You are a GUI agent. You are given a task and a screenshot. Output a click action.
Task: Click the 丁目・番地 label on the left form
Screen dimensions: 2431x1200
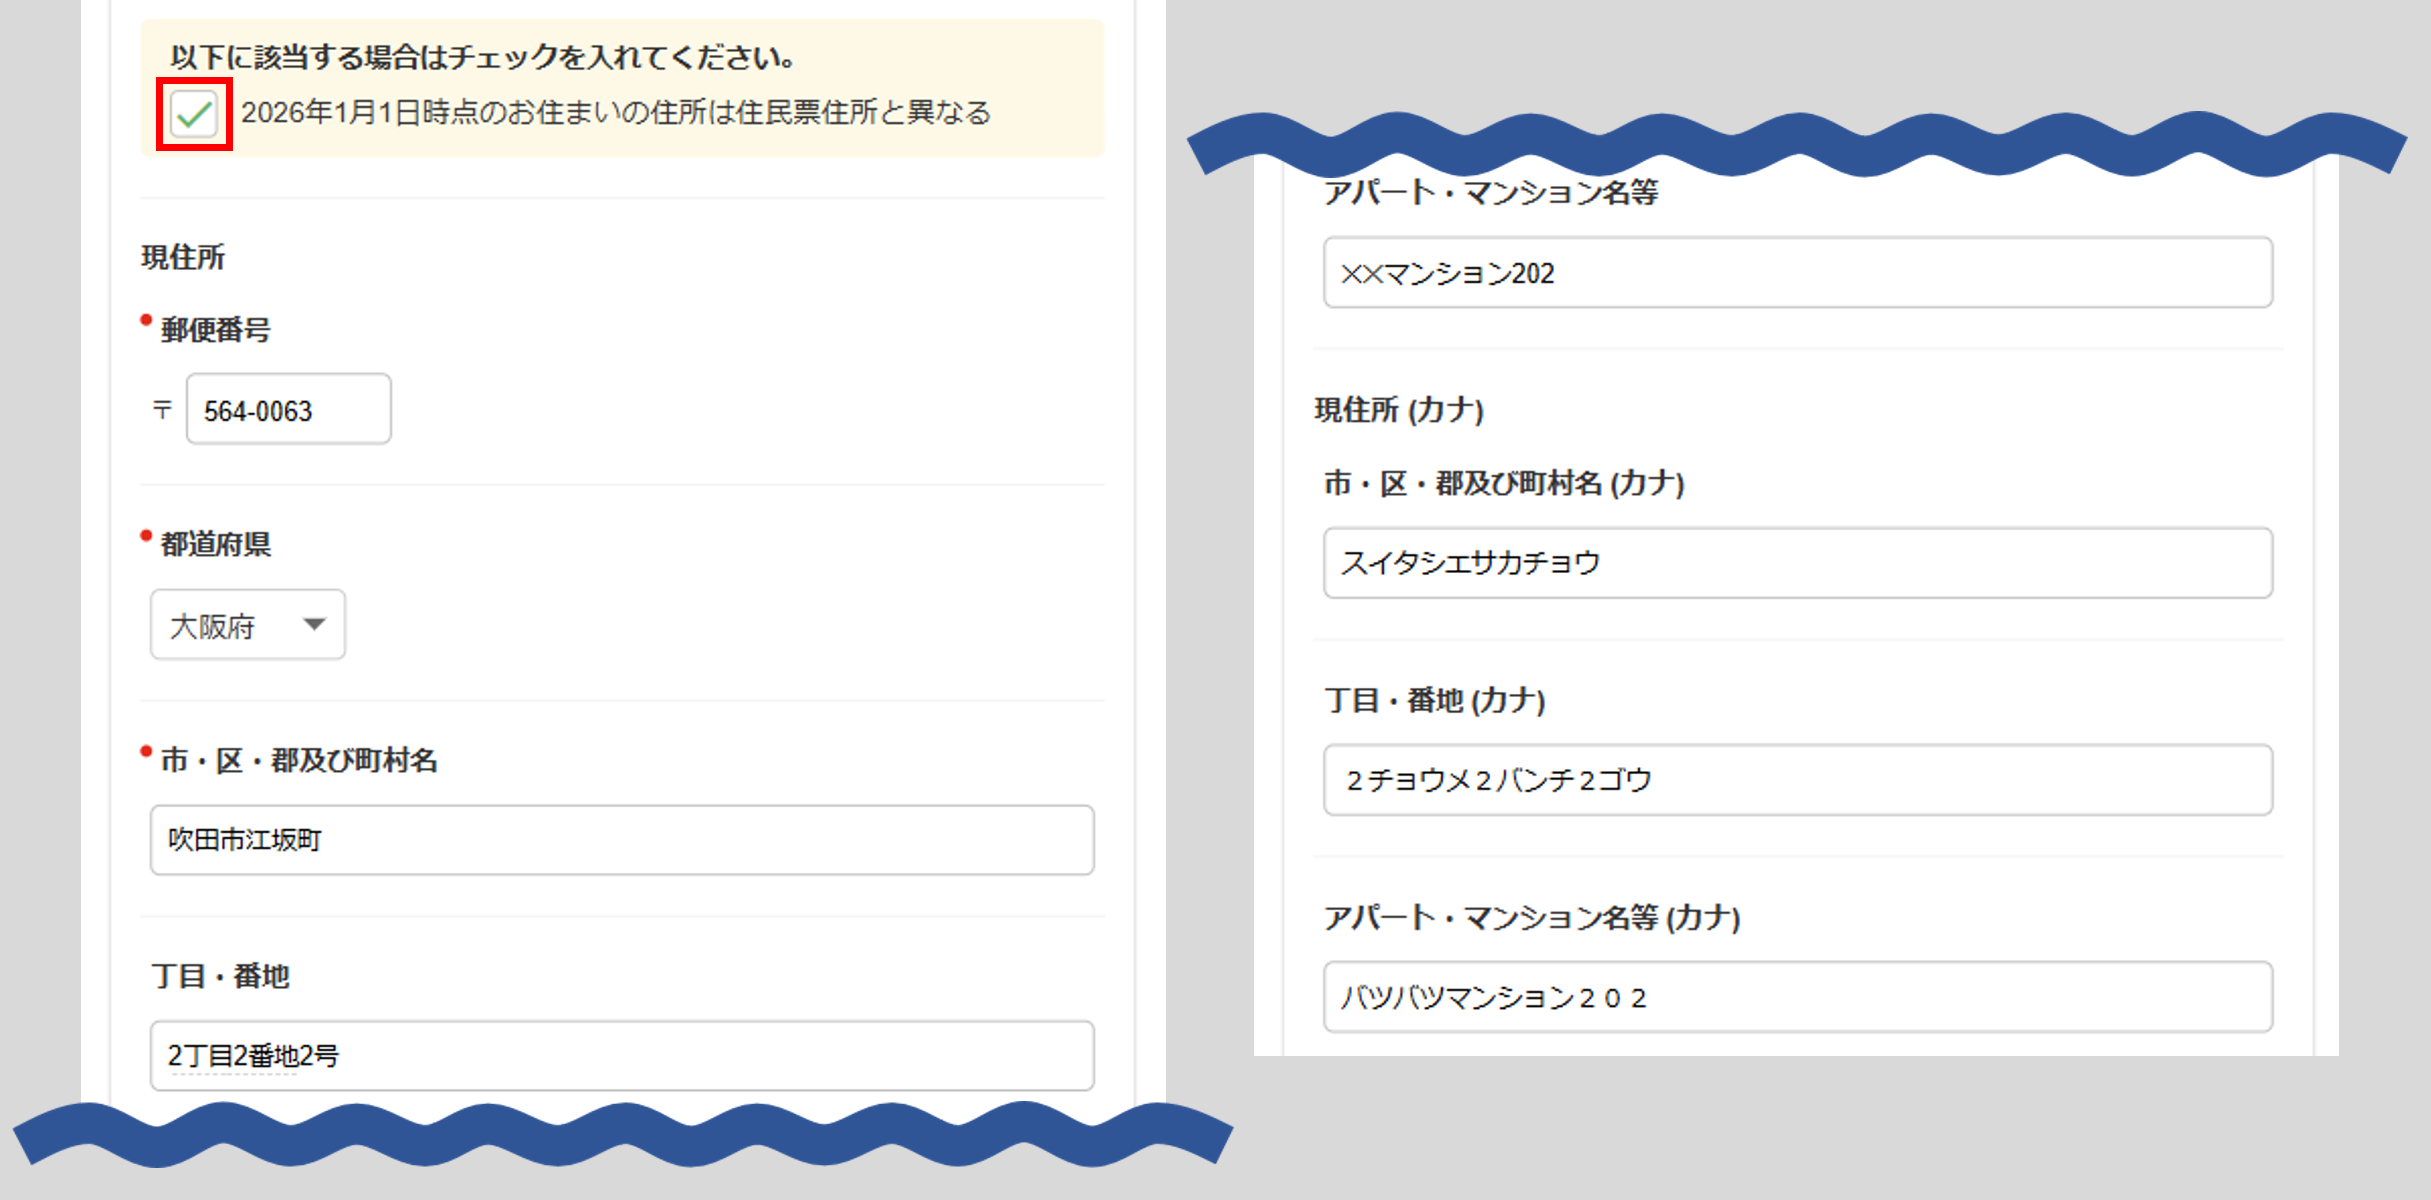[x=220, y=976]
